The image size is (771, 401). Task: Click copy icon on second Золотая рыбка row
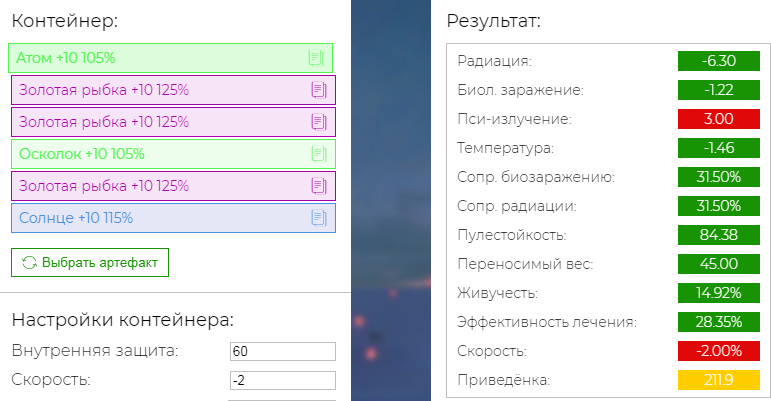pyautogui.click(x=319, y=122)
